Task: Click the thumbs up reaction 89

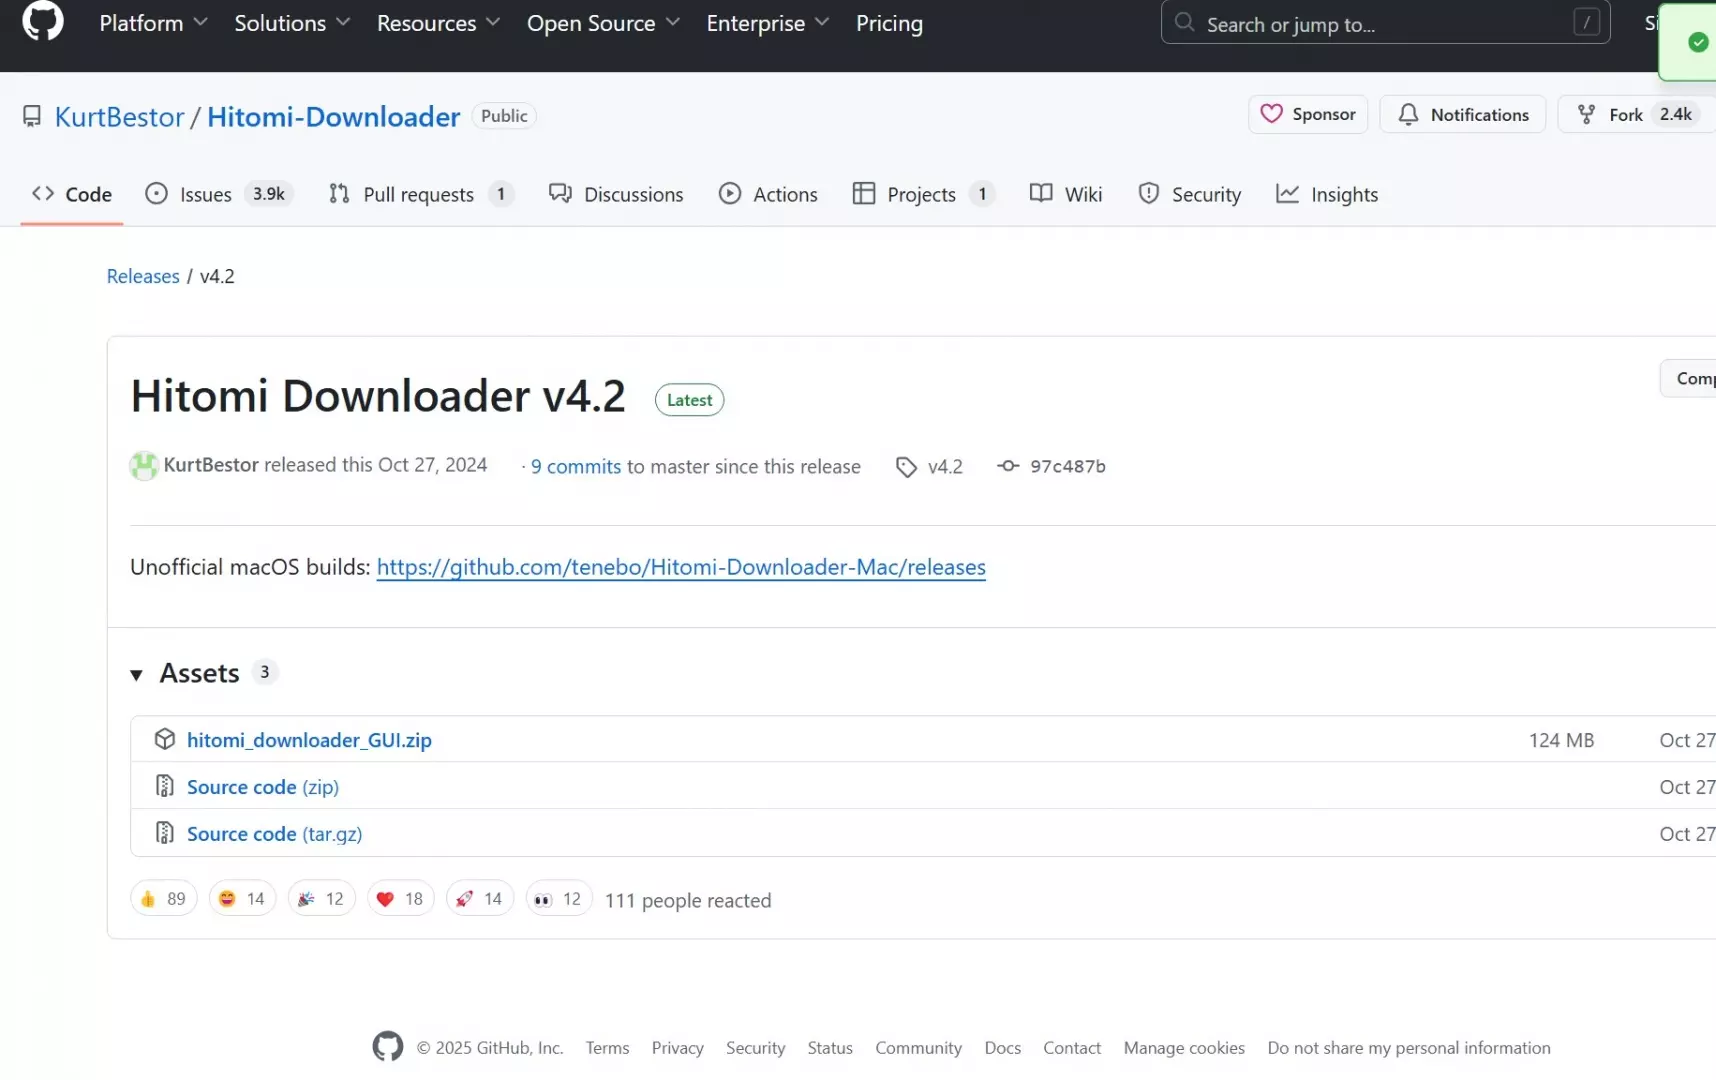Action: tap(164, 899)
